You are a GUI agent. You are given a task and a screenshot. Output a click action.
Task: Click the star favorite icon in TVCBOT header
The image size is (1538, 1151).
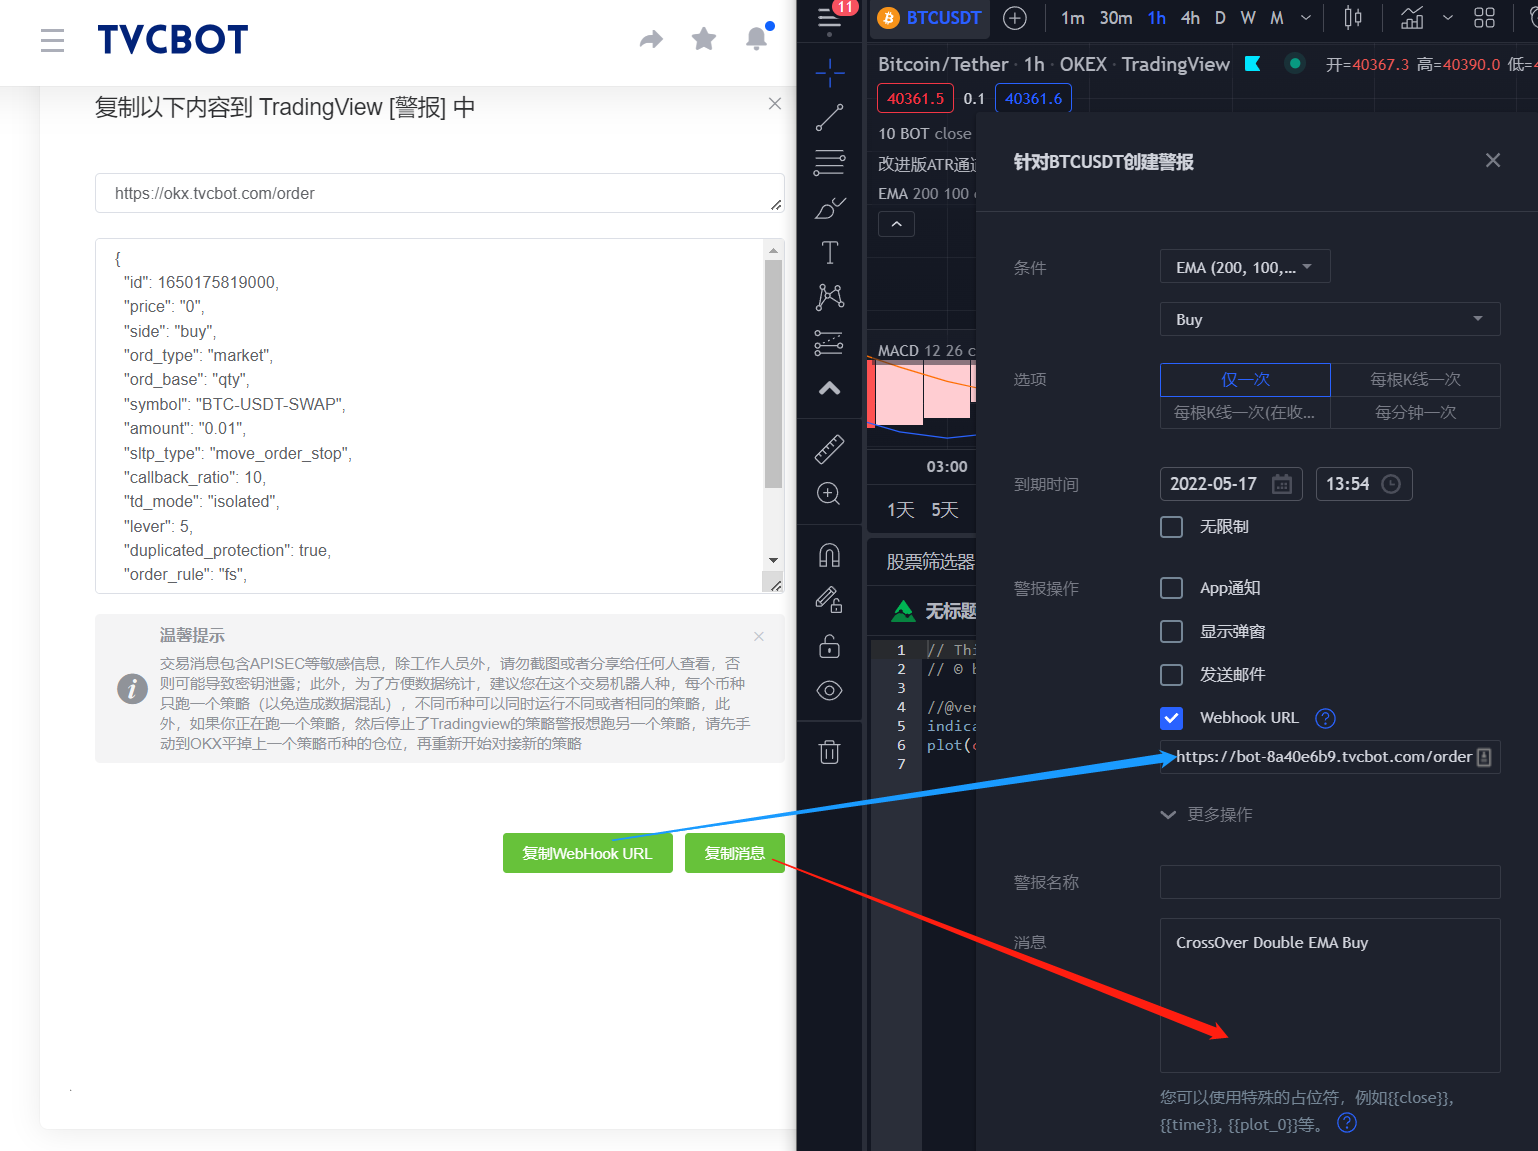pyautogui.click(x=704, y=39)
